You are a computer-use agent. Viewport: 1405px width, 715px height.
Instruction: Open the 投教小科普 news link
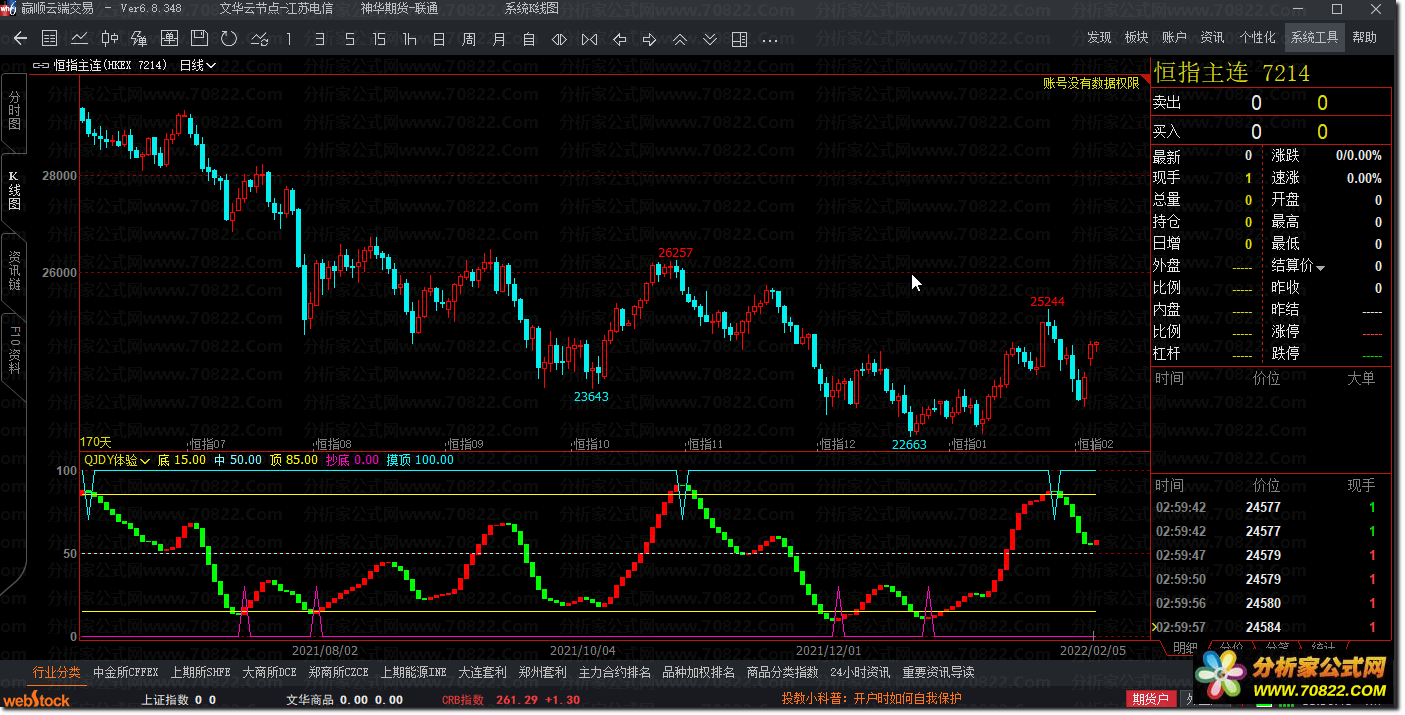(x=872, y=699)
